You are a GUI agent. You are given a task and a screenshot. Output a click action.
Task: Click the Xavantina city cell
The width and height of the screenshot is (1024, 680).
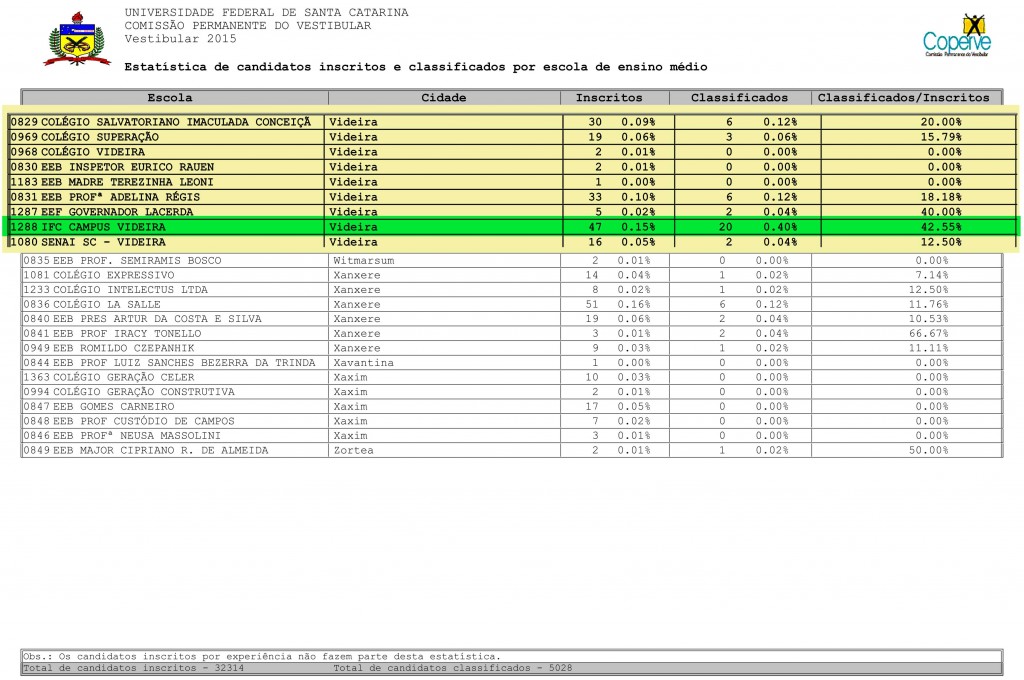coord(363,362)
